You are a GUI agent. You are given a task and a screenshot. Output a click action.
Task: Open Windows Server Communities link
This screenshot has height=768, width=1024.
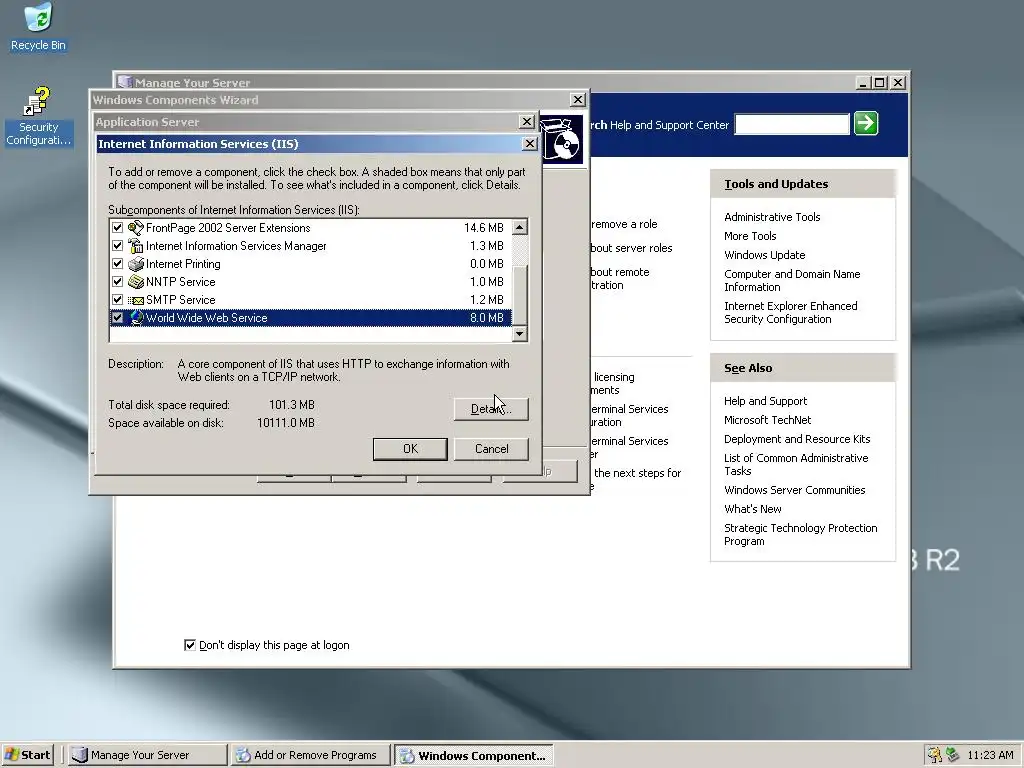point(794,490)
